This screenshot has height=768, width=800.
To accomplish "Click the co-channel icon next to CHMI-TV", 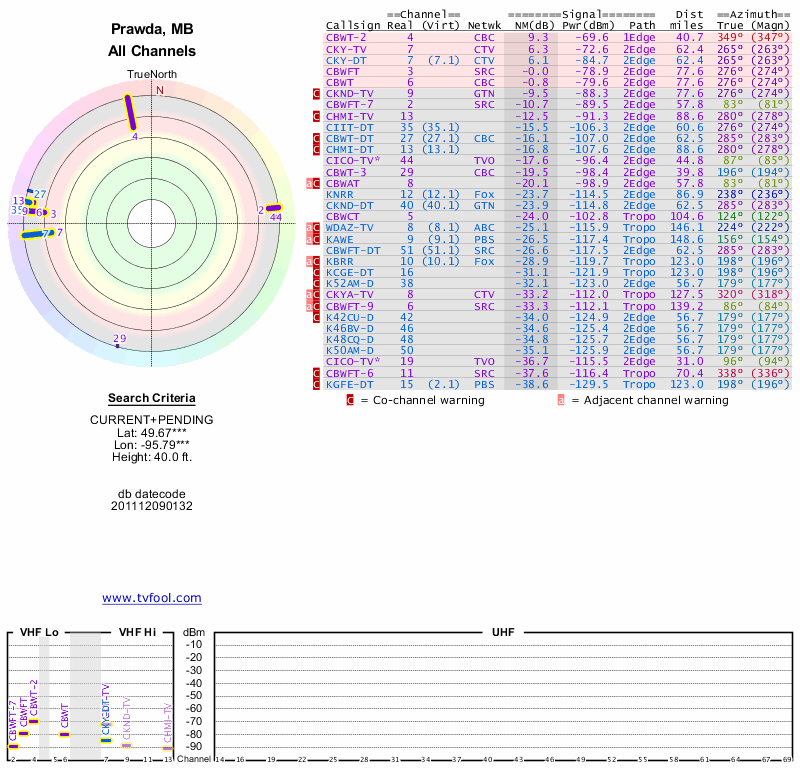I will 317,116.
